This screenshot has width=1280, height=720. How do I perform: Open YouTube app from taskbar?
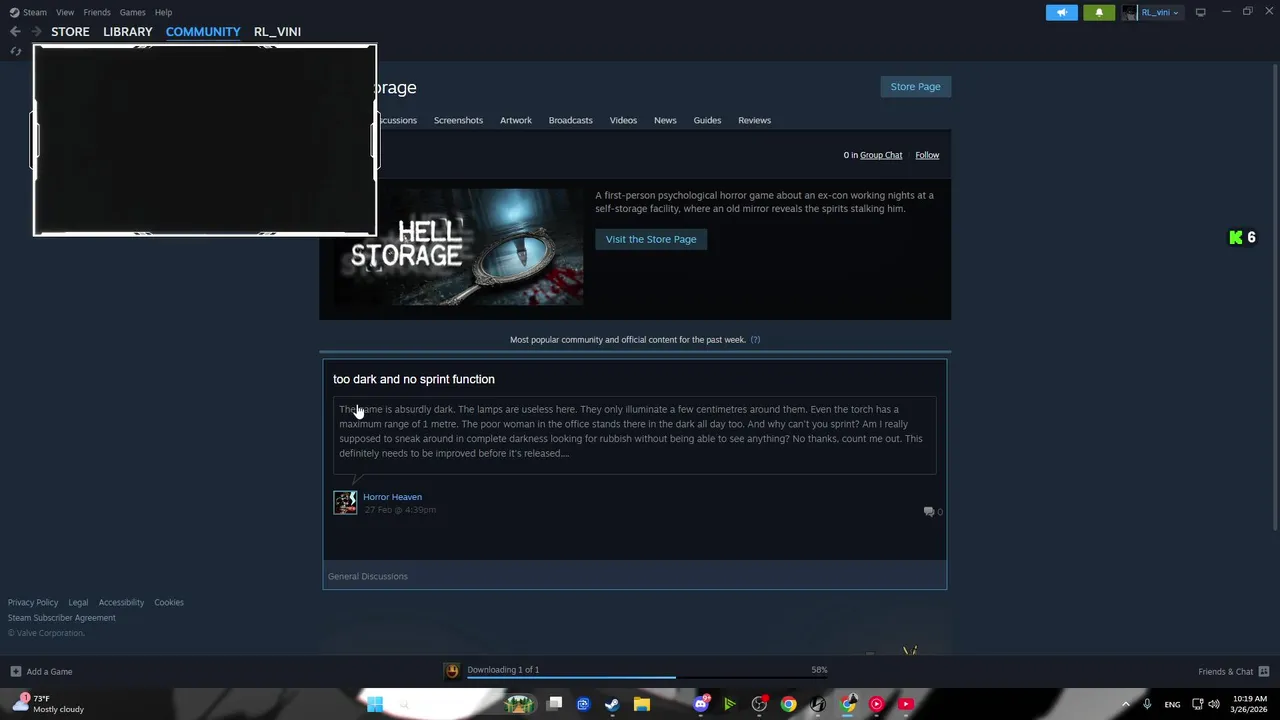pos(906,704)
